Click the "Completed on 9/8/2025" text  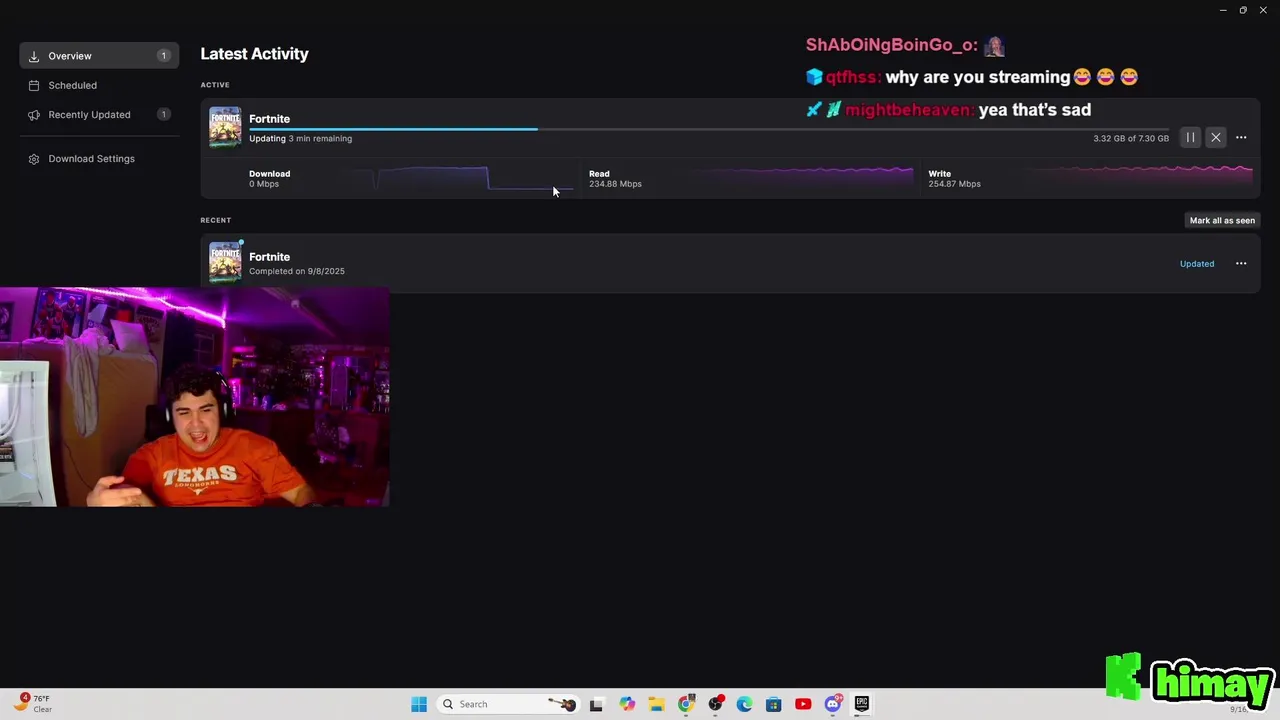click(x=297, y=271)
